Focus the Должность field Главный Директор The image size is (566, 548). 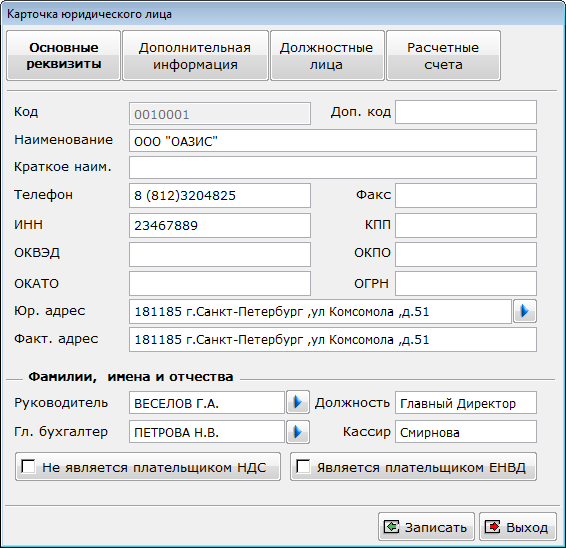(x=466, y=403)
